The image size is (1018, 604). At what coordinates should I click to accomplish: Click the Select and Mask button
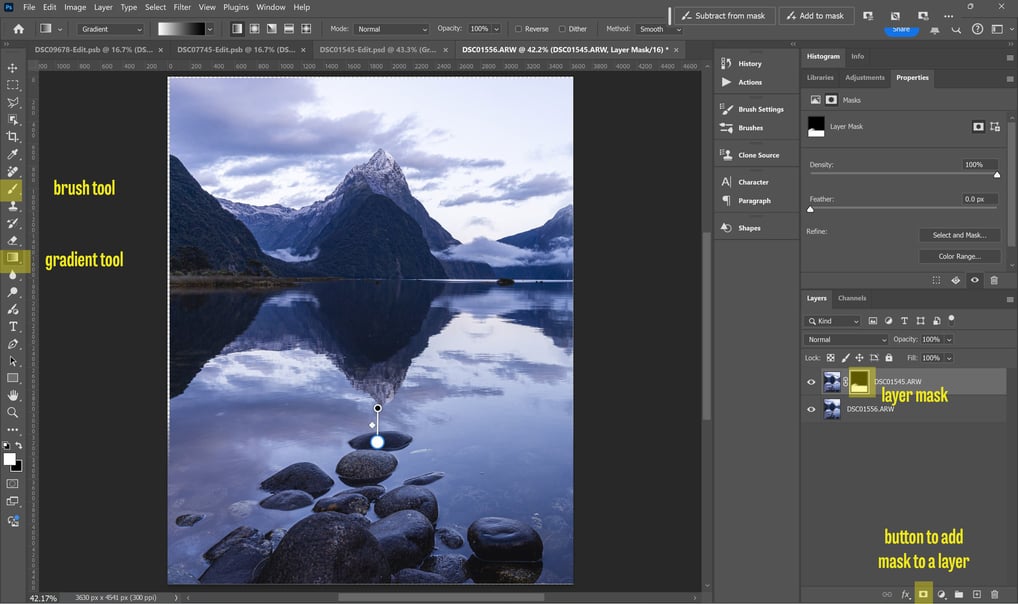pyautogui.click(x=959, y=235)
